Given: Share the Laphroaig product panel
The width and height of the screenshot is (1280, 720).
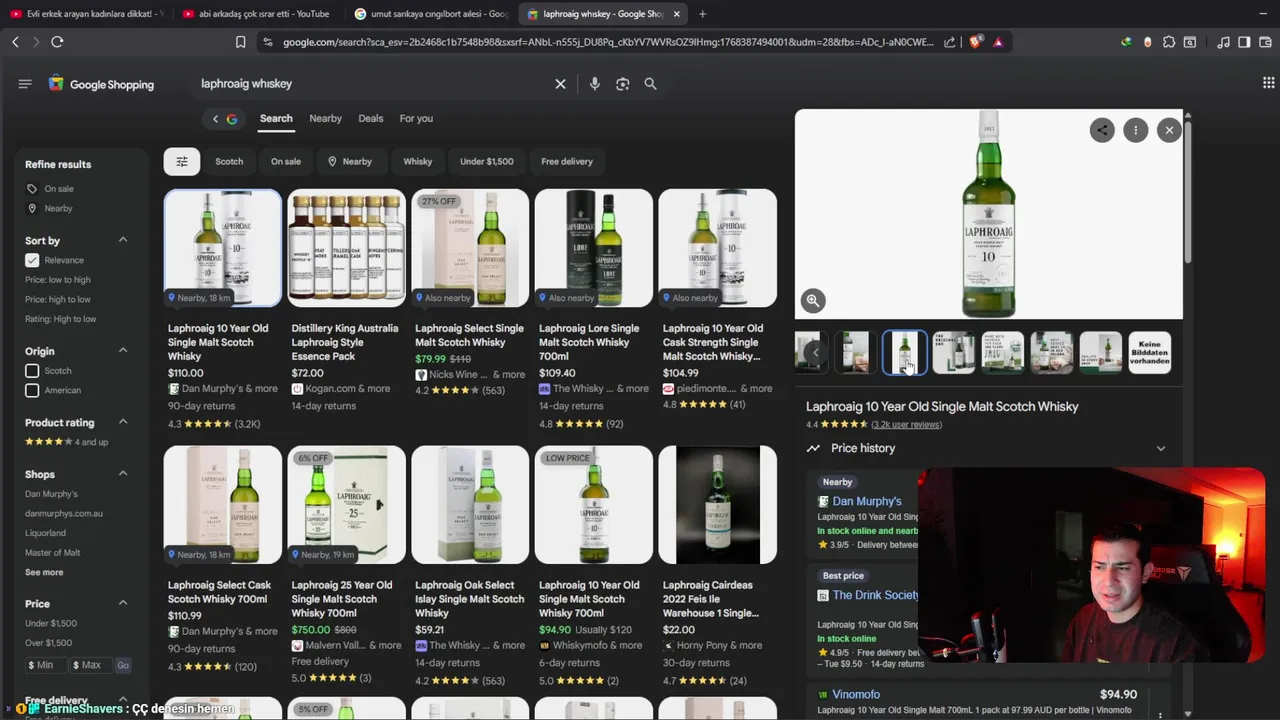Looking at the screenshot, I should click(x=1102, y=130).
